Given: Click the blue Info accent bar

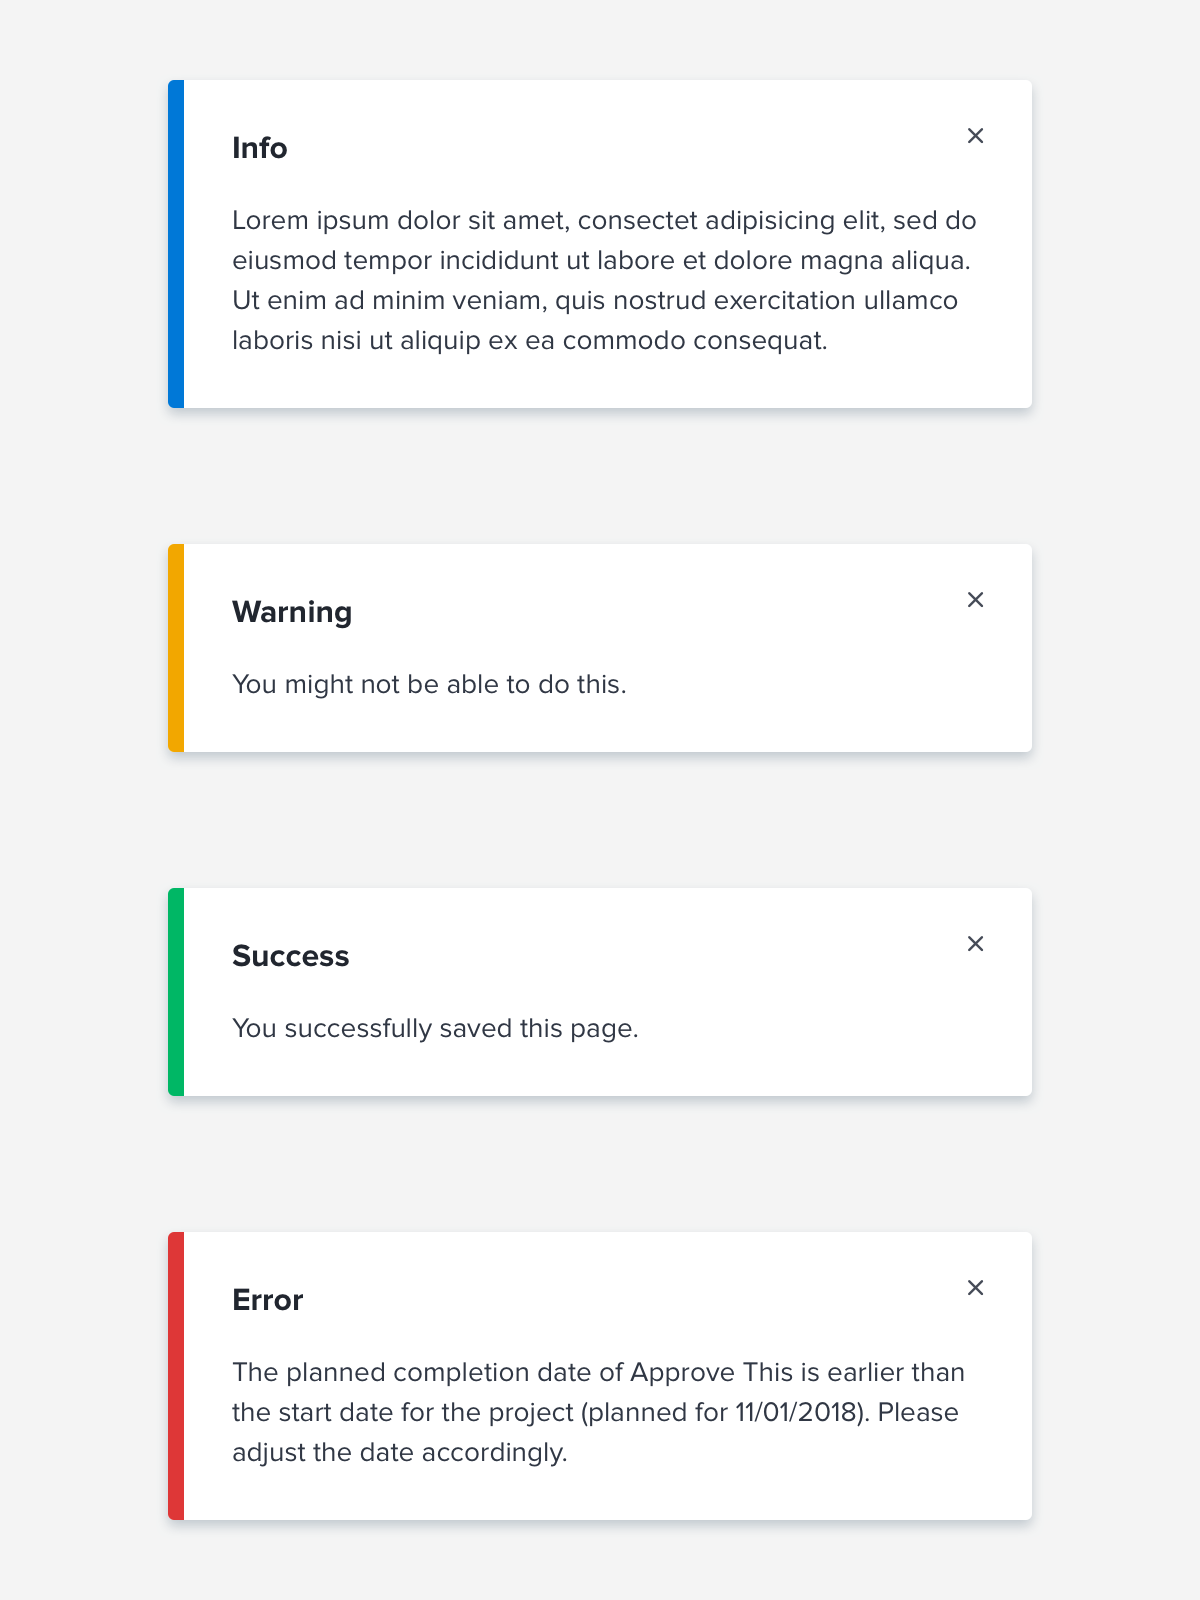Looking at the screenshot, I should point(176,244).
